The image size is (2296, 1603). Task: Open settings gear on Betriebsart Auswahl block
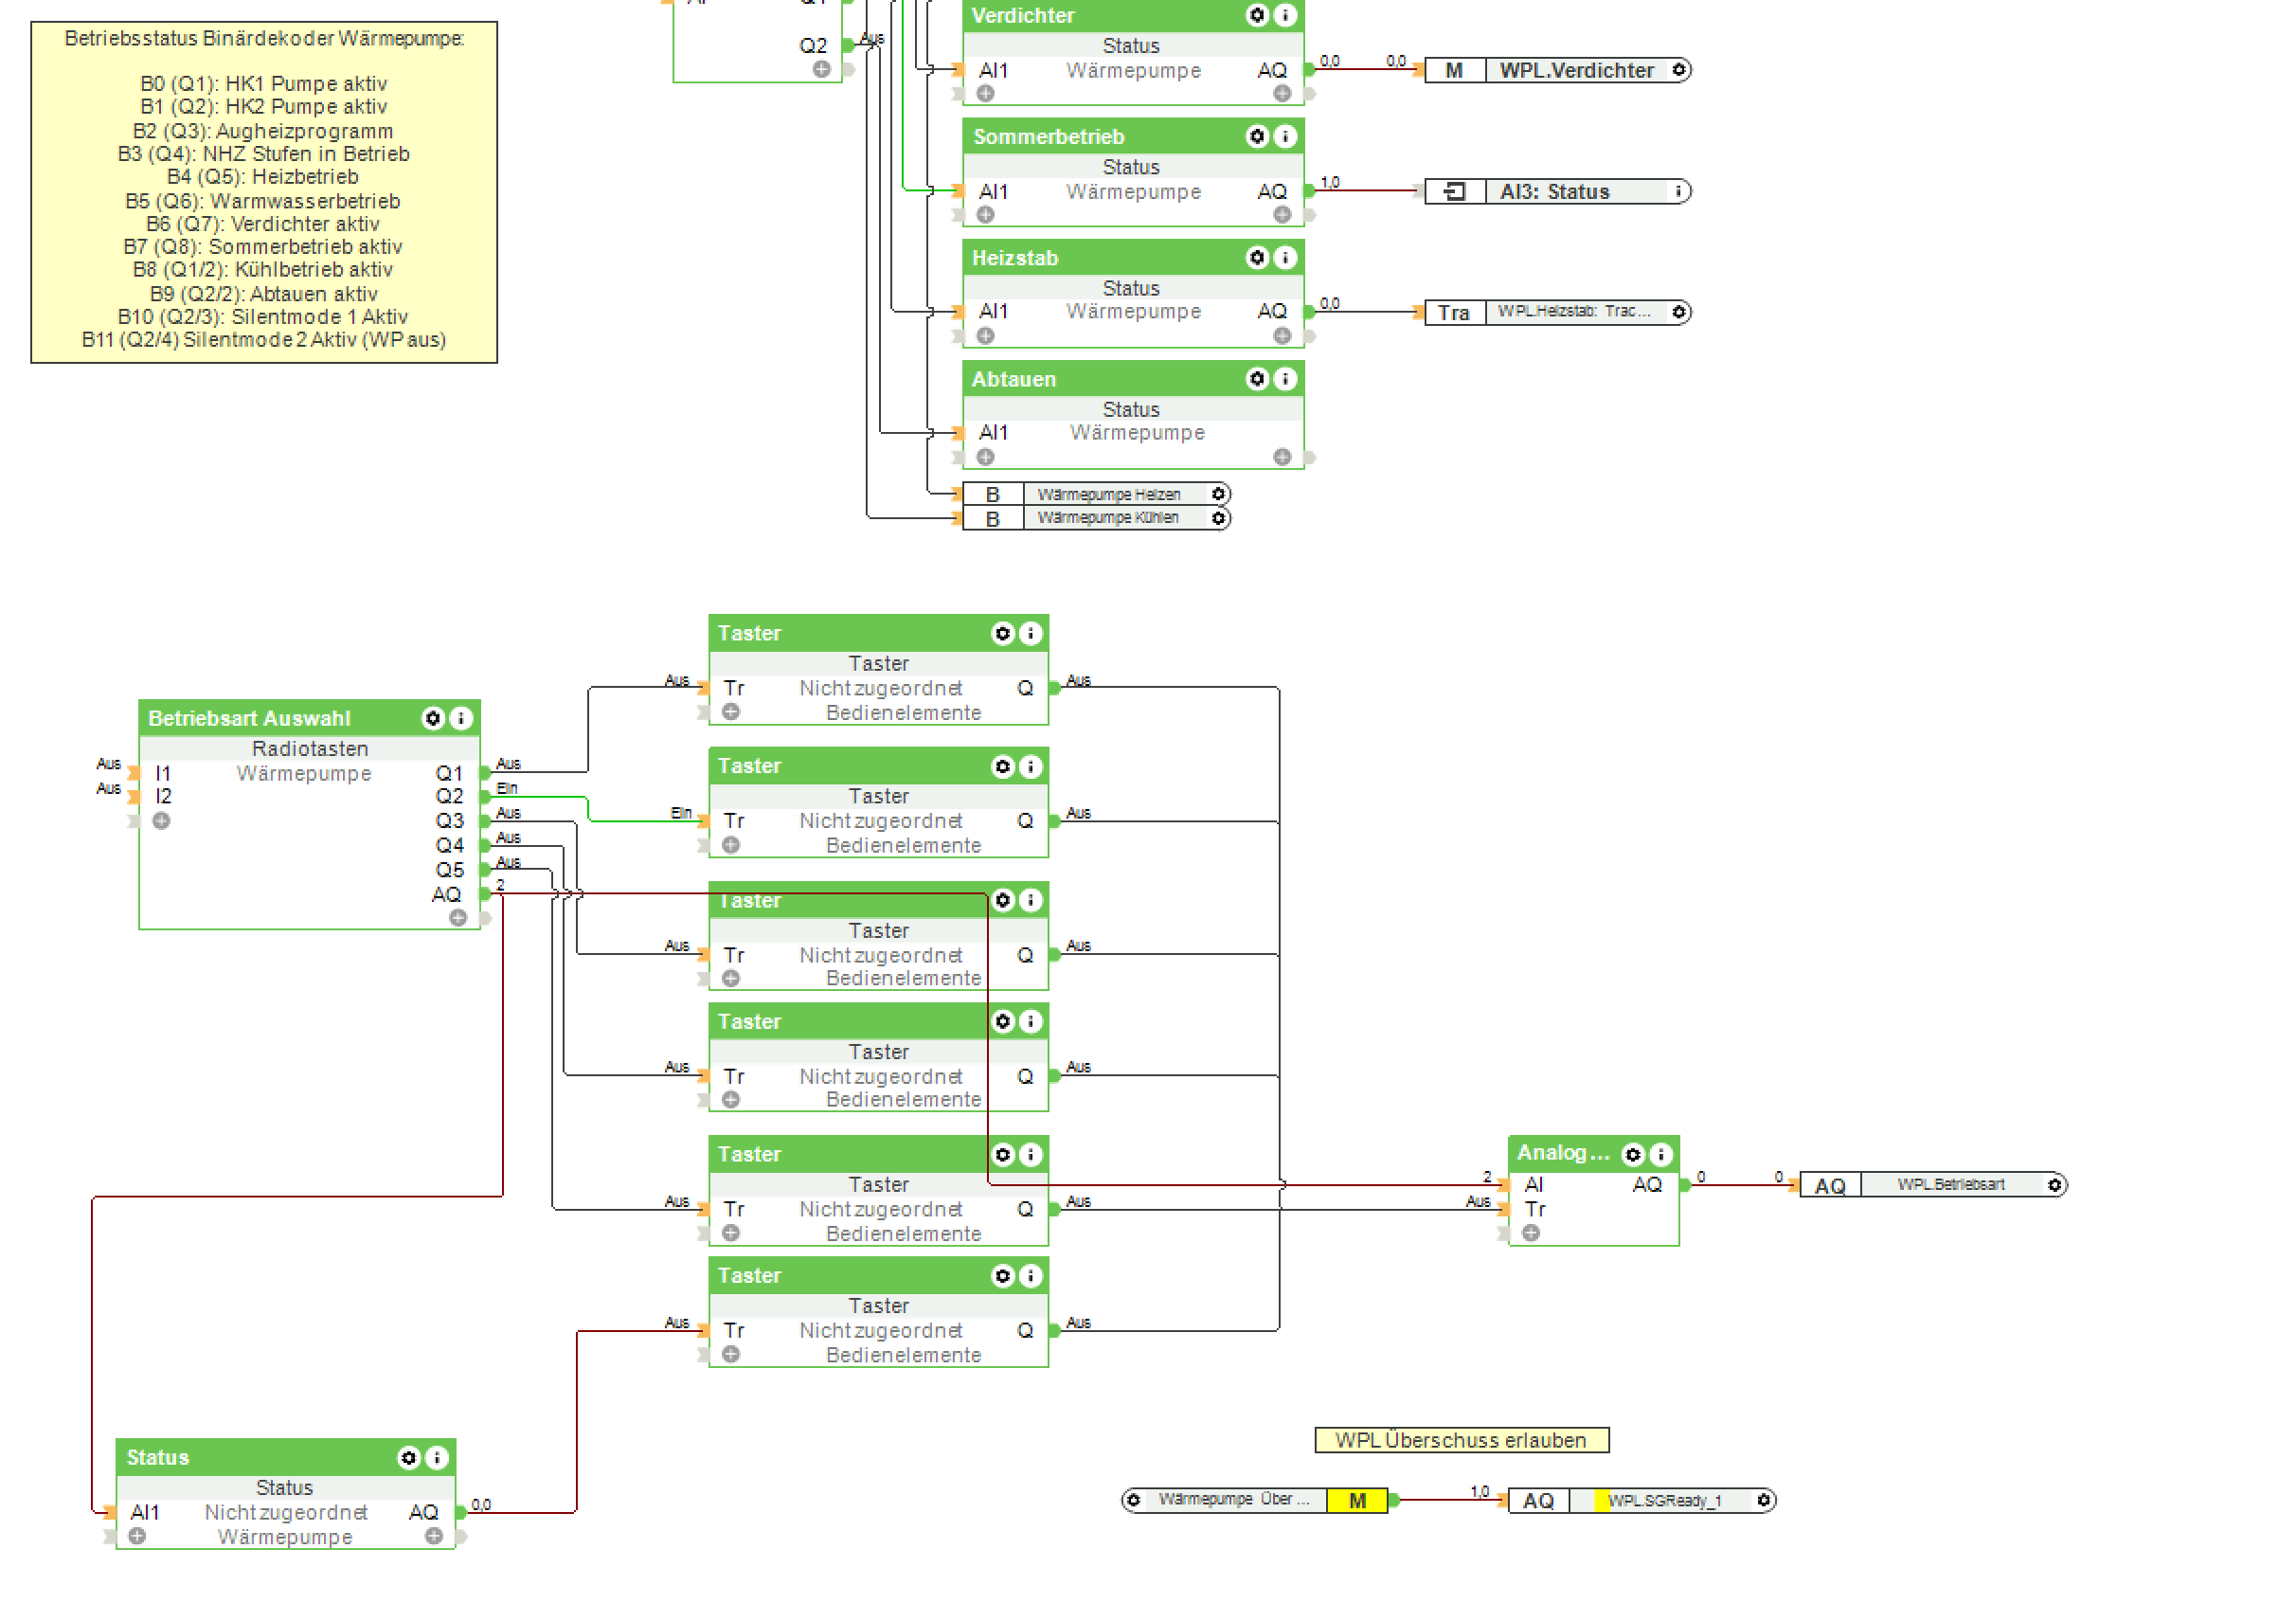(433, 718)
